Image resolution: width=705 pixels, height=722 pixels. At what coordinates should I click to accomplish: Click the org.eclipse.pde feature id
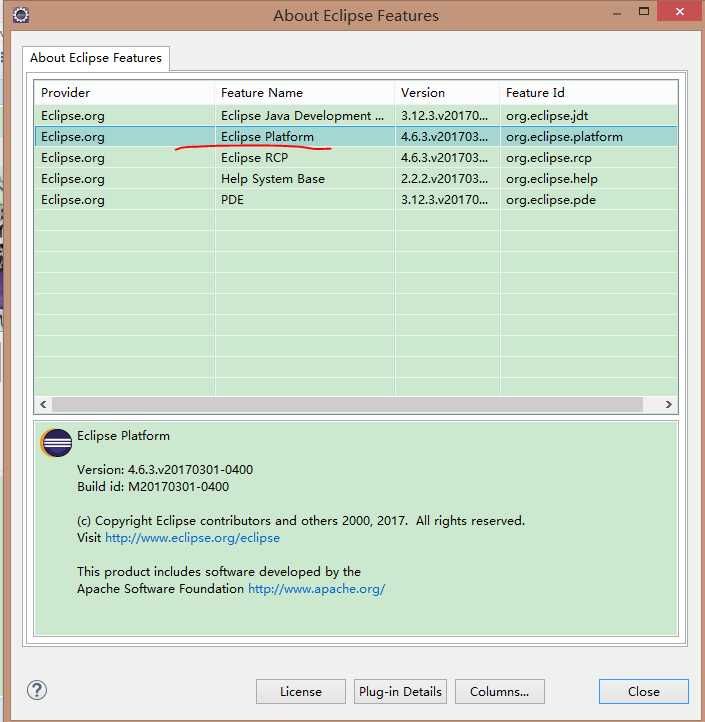551,200
